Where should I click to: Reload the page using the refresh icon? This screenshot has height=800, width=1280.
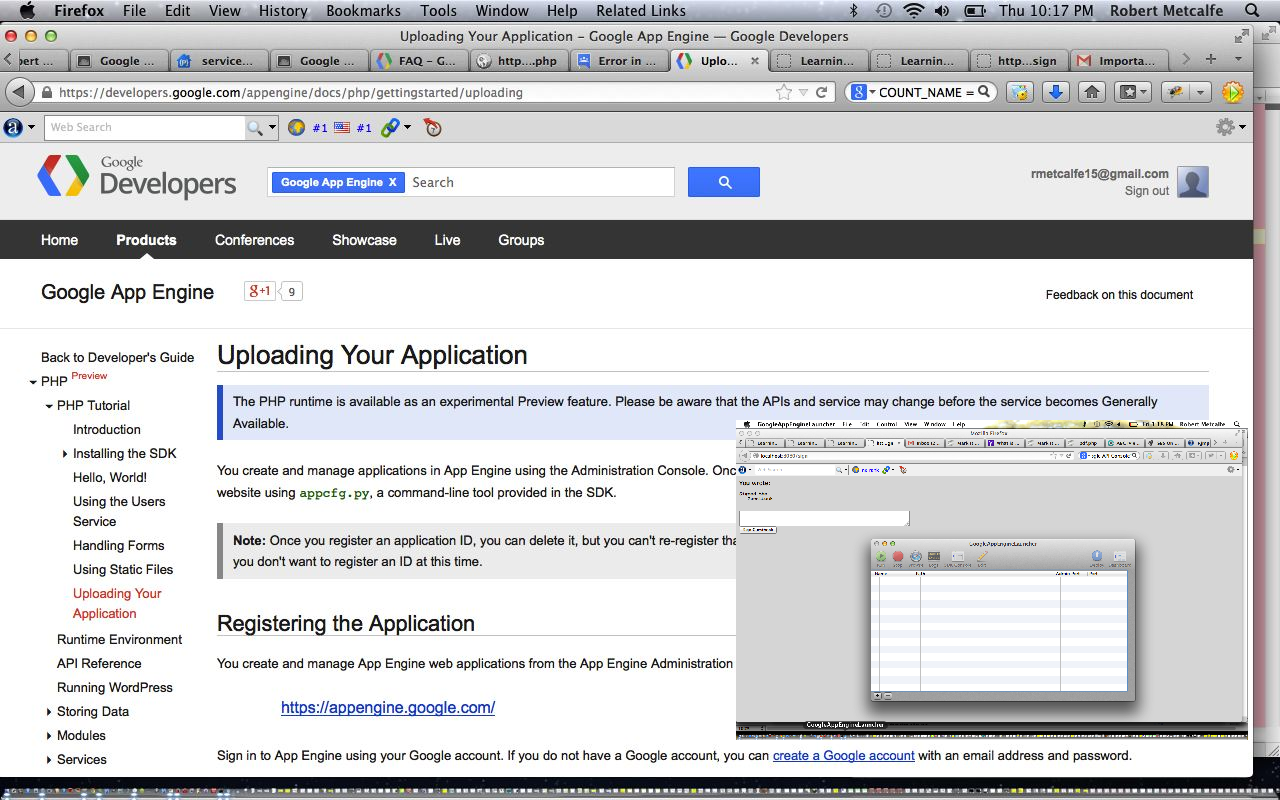point(822,92)
